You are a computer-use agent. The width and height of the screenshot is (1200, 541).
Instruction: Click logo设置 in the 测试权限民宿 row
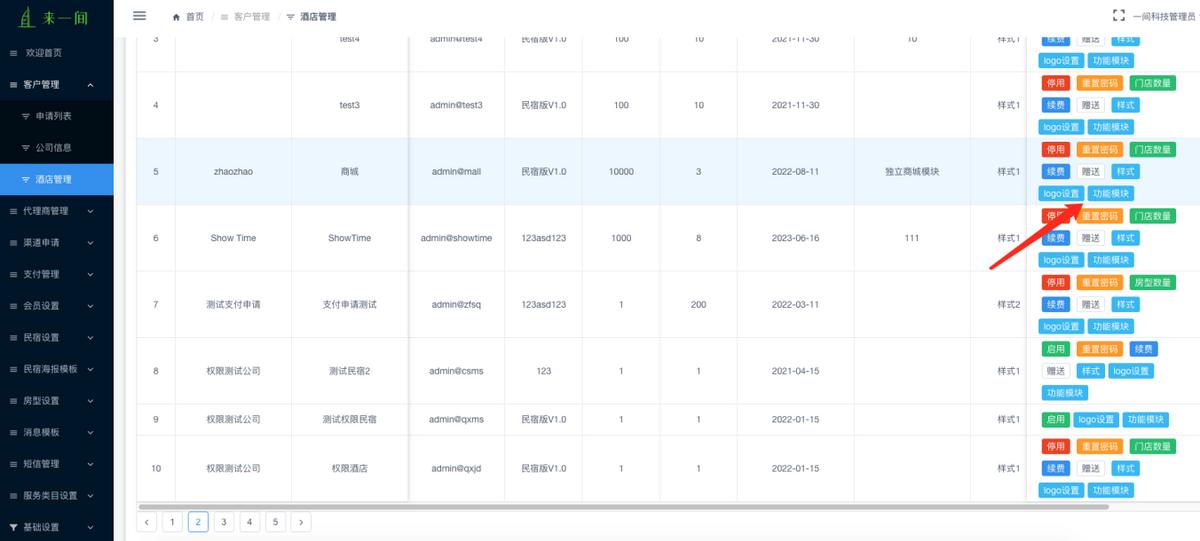1095,420
